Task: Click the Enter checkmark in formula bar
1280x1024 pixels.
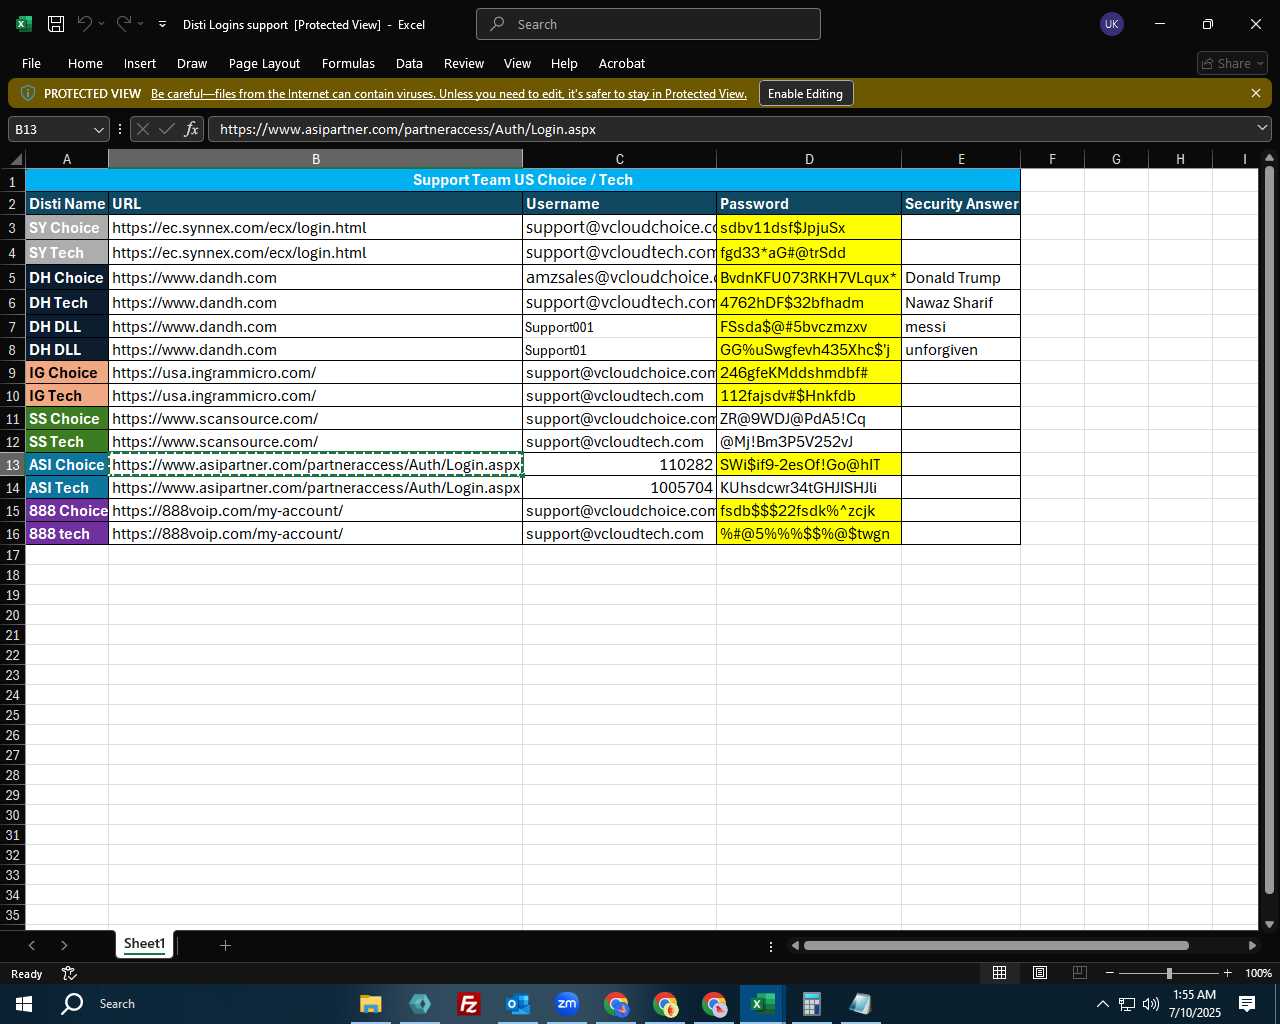Action: pyautogui.click(x=167, y=129)
